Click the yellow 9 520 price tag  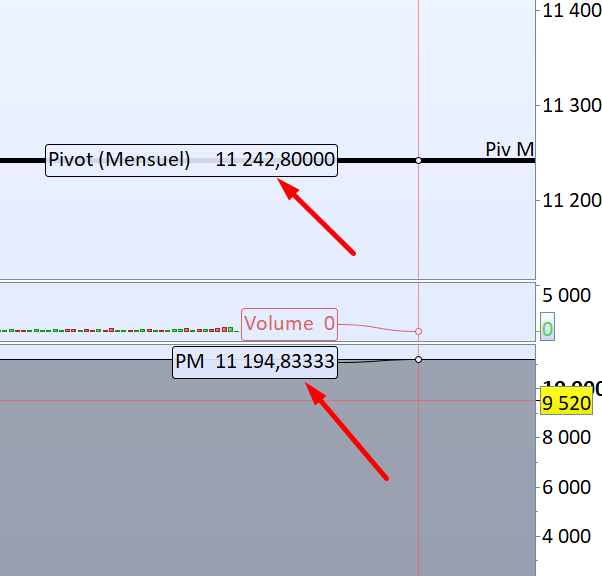pos(566,403)
